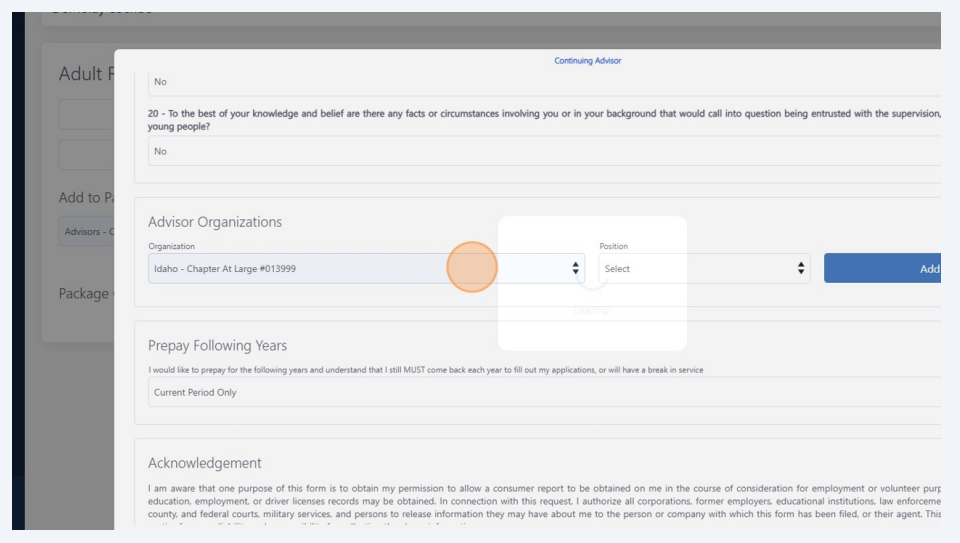This screenshot has height=543, width=960.
Task: Click the prepay disclaimer text about break in service
Action: (426, 370)
